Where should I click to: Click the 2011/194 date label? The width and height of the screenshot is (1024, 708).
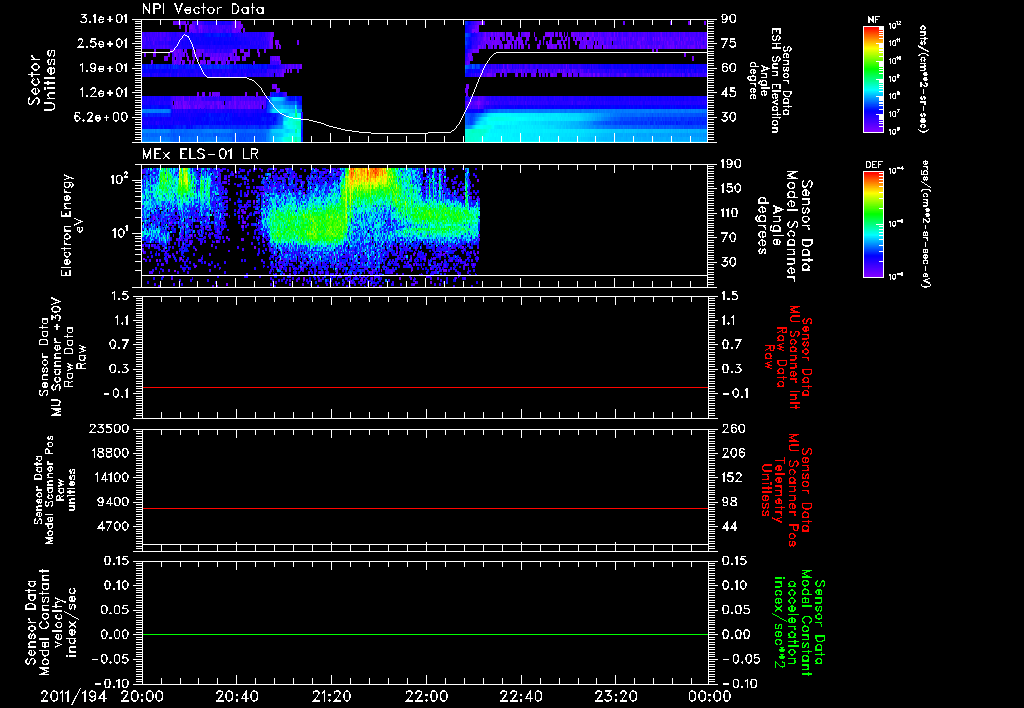(71, 697)
